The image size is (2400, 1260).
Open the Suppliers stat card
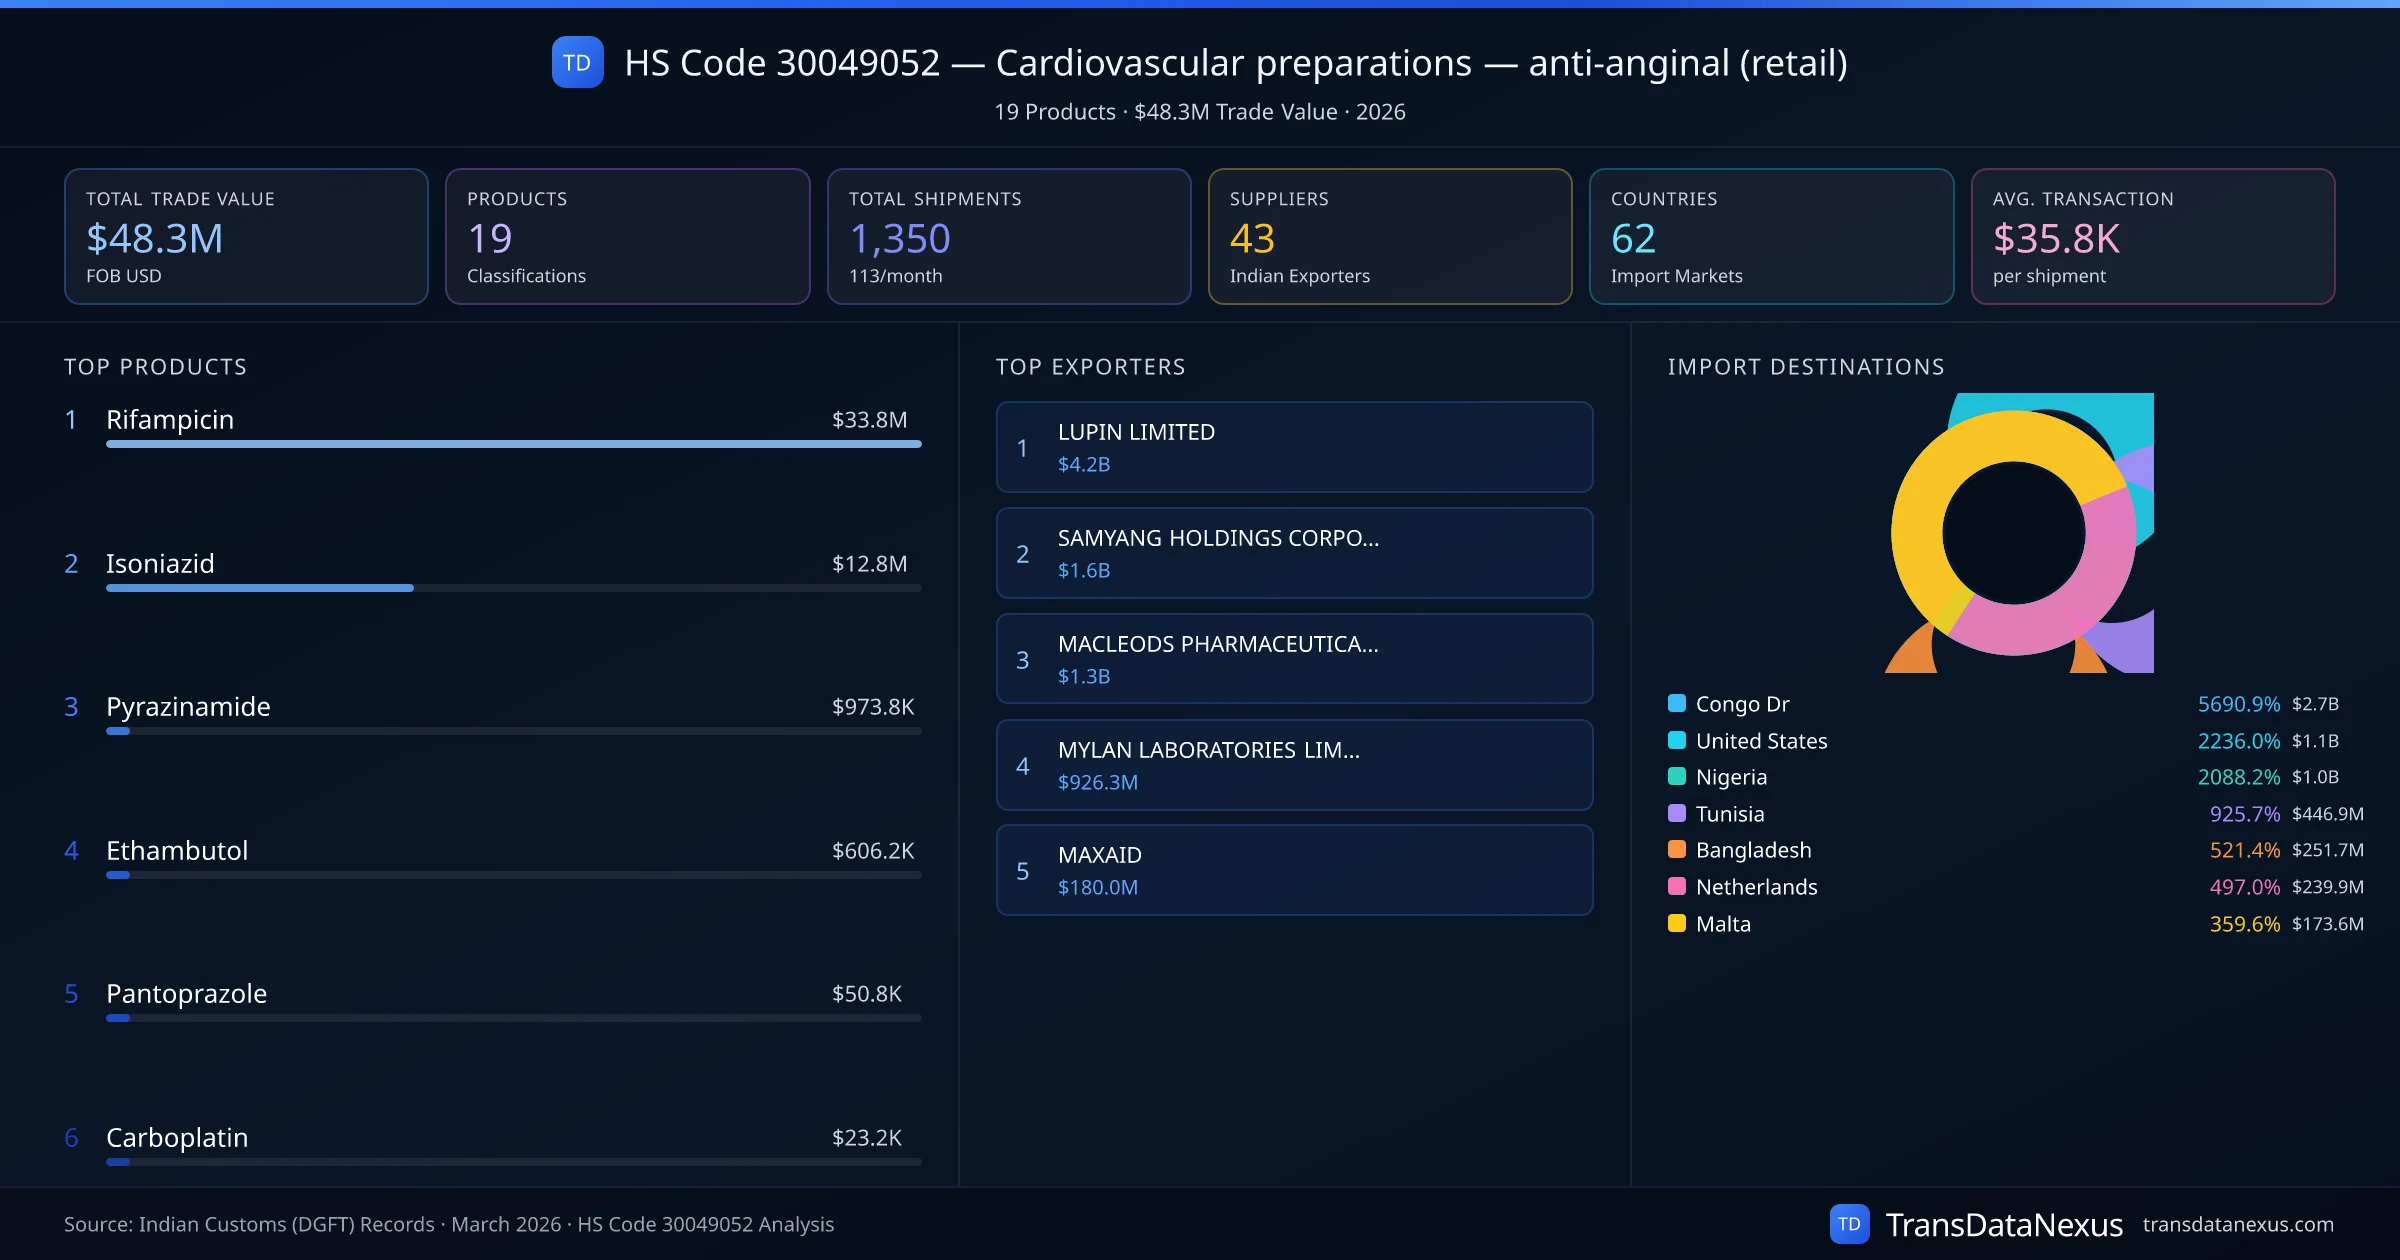[x=1389, y=236]
